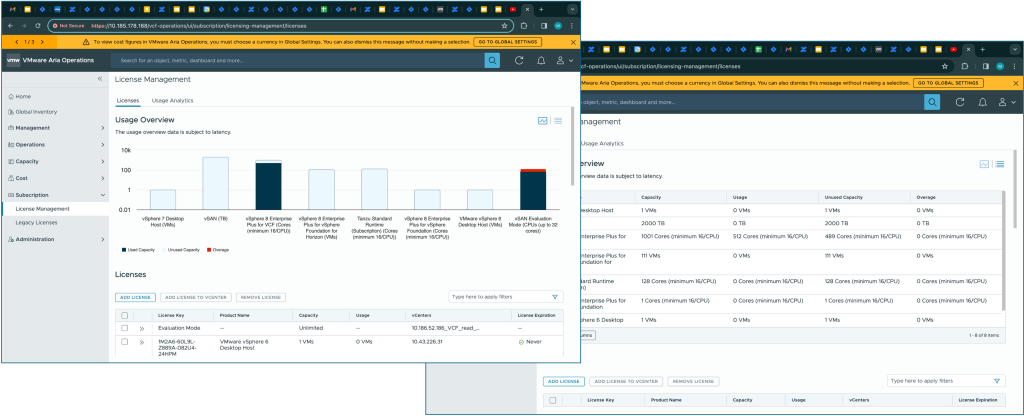Screen dimensions: 1024x416
Task: Dismiss the currency warning banner in front window
Action: pos(574,42)
